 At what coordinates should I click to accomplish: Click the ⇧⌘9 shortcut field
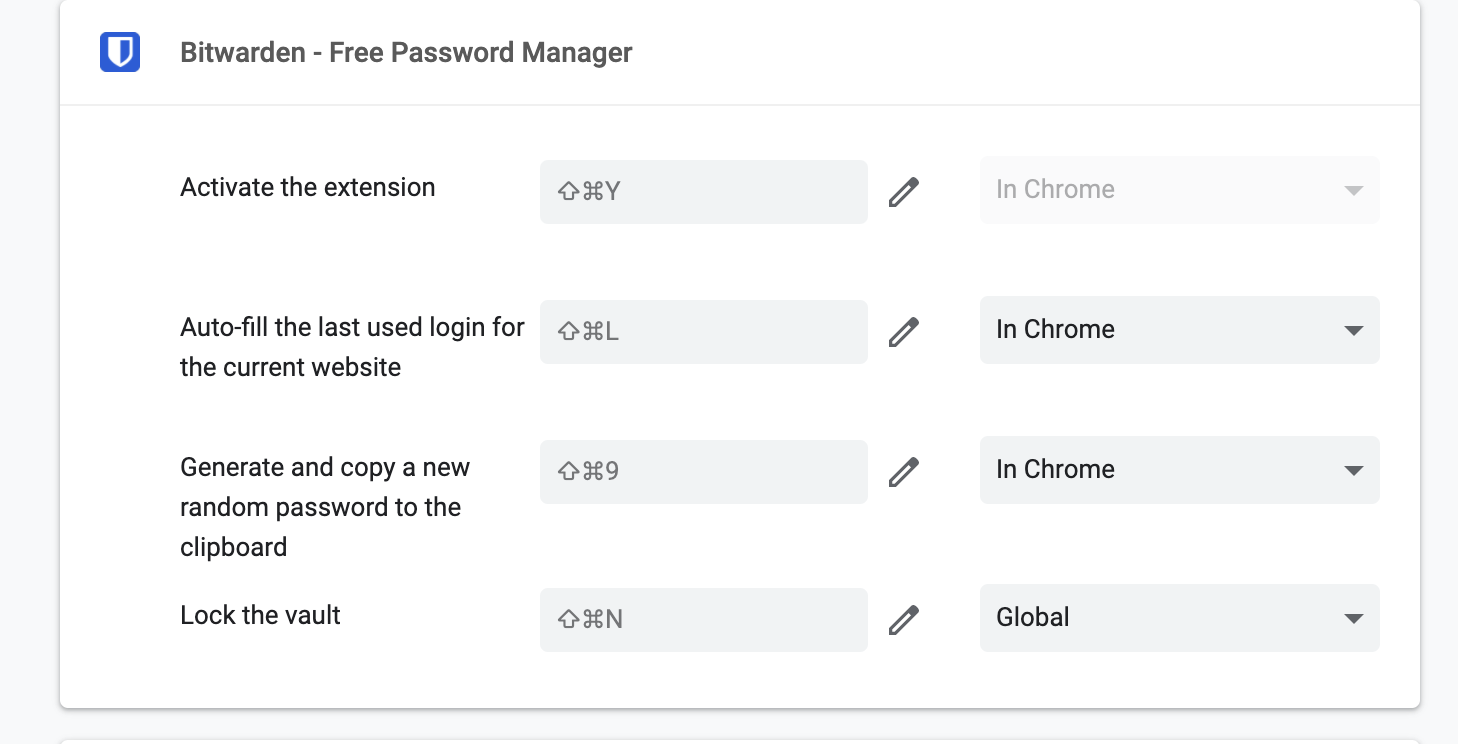[703, 471]
